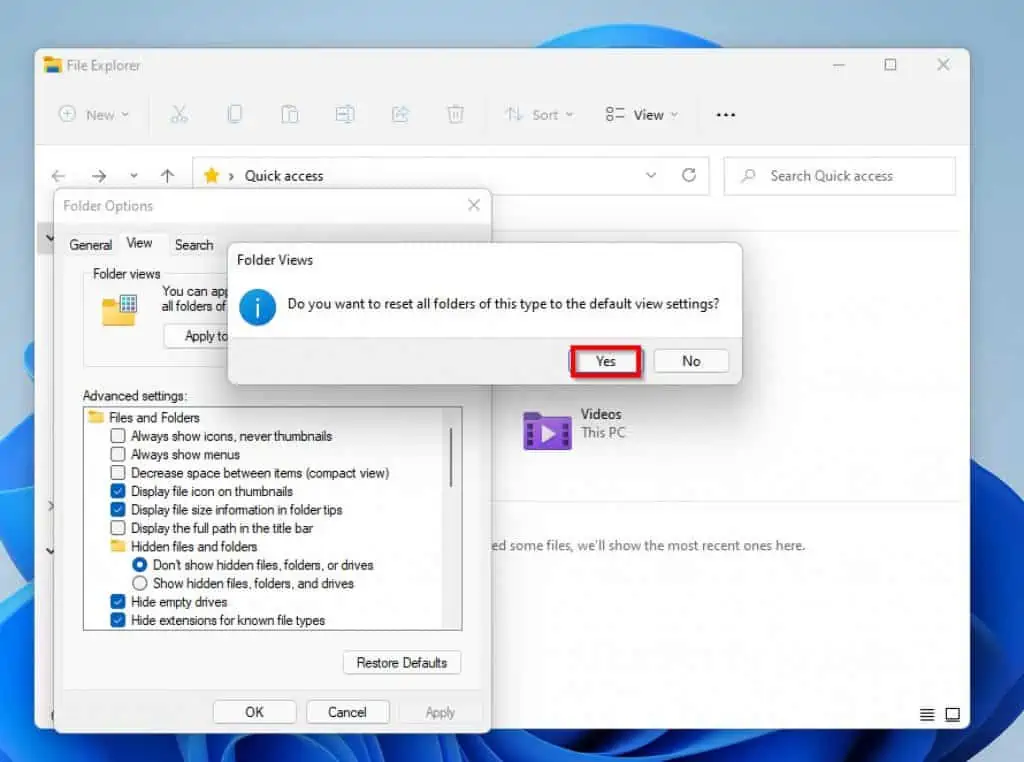Click the Refresh icon beside address bar

[x=689, y=175]
